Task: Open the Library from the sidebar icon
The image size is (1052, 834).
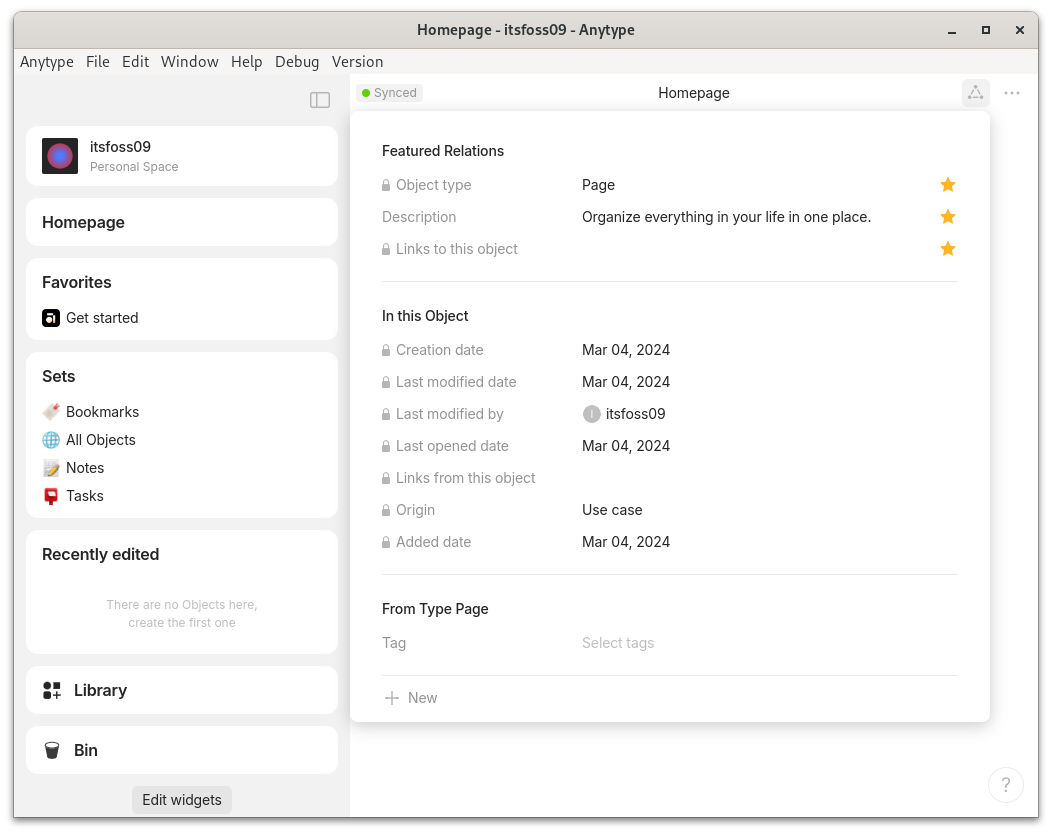Action: tap(51, 690)
